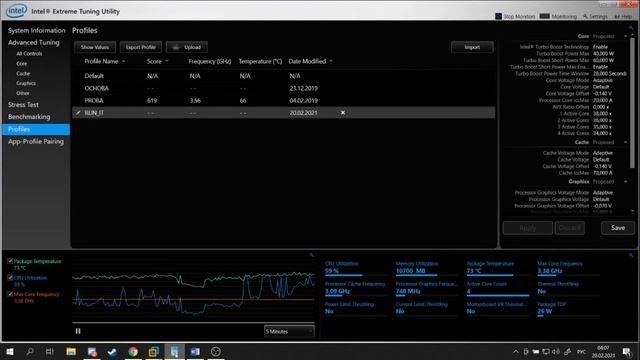Select the RUN_IT profile name

tap(94, 113)
